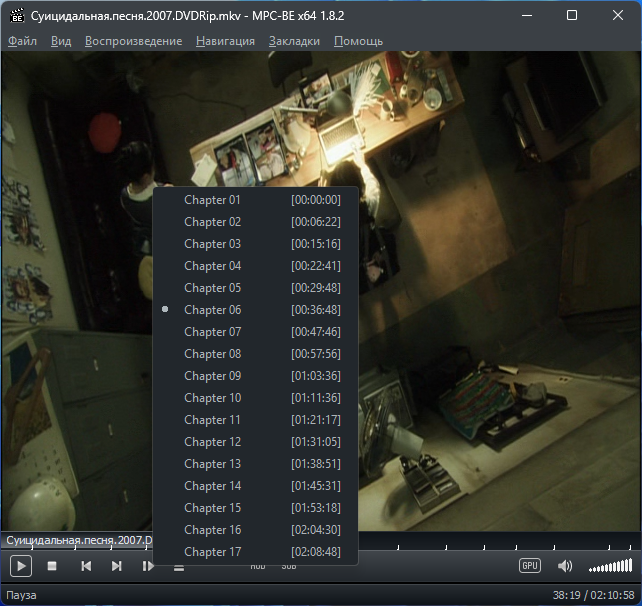This screenshot has width=642, height=606.
Task: Select Chapter 08 in chapter menu
Action: pyautogui.click(x=255, y=354)
